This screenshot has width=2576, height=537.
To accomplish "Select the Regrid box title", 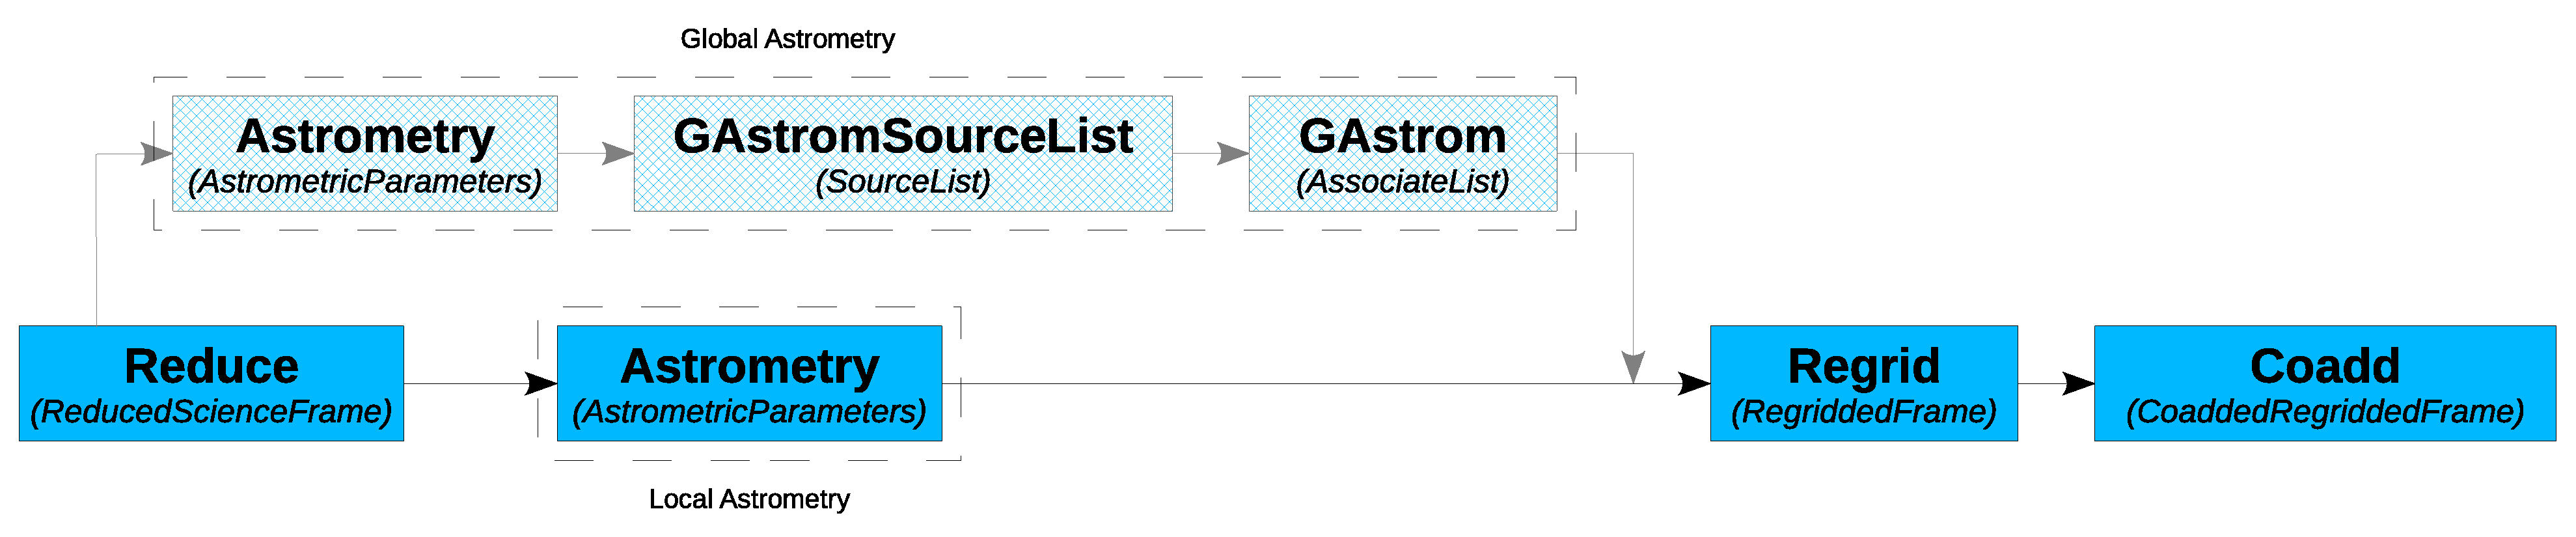I will pos(1863,366).
